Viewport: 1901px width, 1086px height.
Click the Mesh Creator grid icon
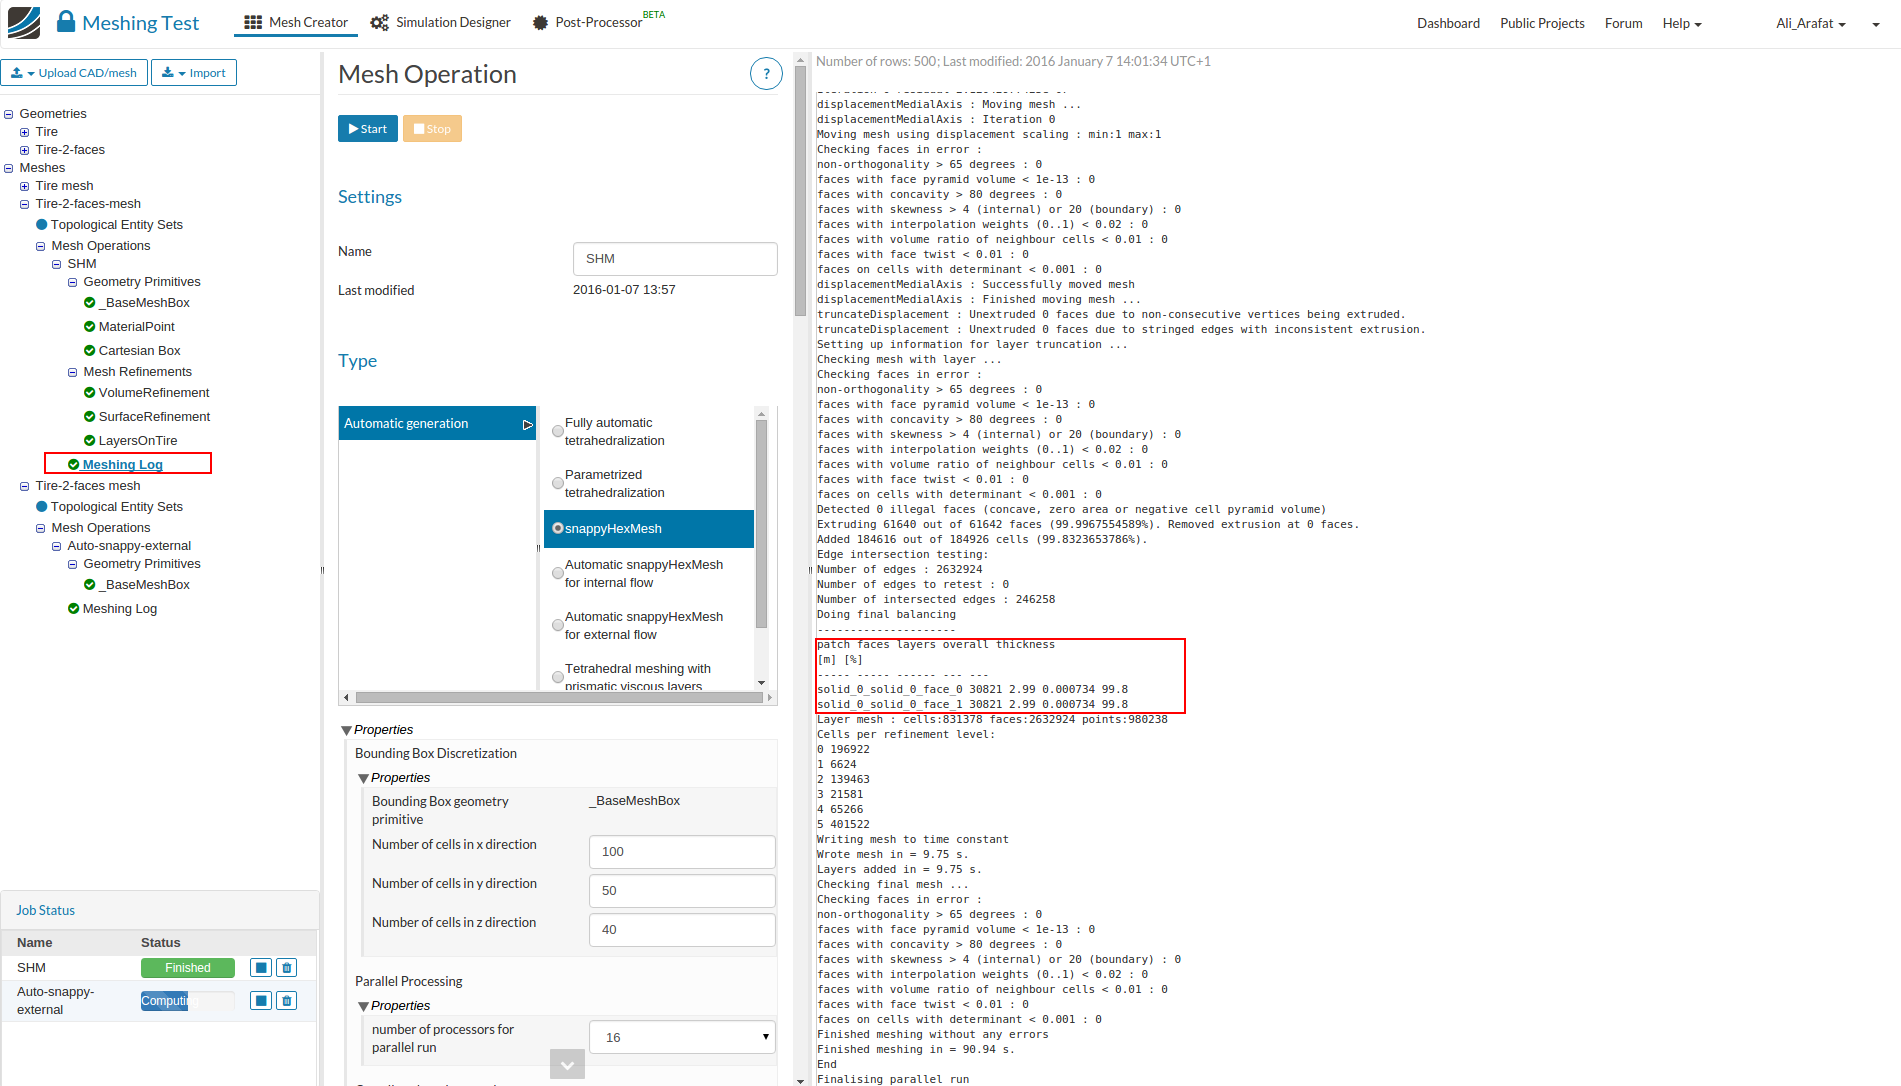(x=253, y=22)
